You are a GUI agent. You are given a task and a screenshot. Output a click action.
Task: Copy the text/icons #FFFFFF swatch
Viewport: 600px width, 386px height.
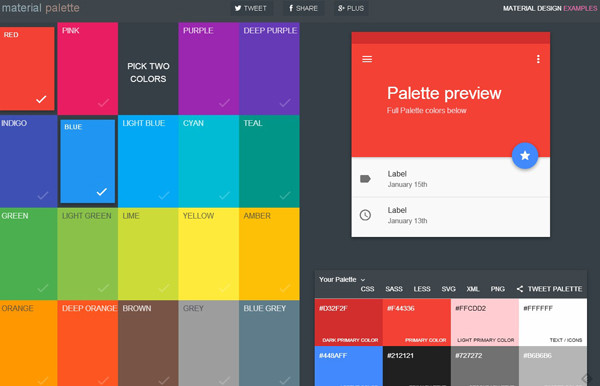[x=553, y=322]
